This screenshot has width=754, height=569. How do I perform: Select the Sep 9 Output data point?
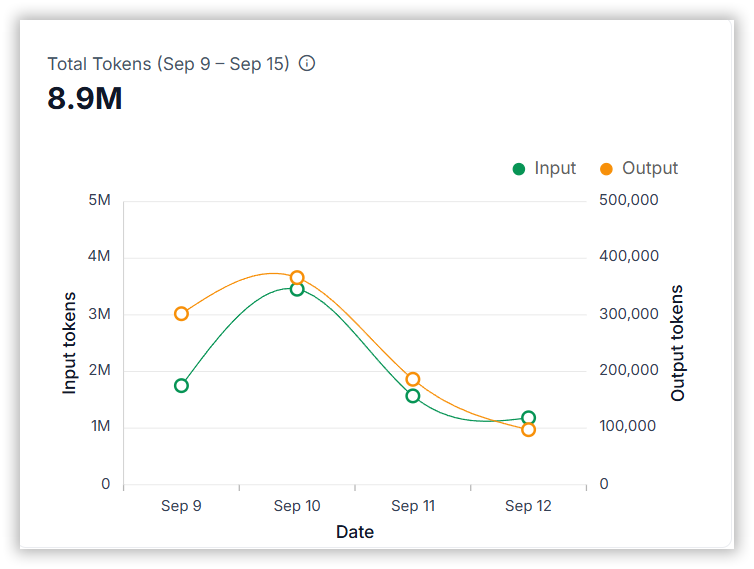pyautogui.click(x=181, y=314)
